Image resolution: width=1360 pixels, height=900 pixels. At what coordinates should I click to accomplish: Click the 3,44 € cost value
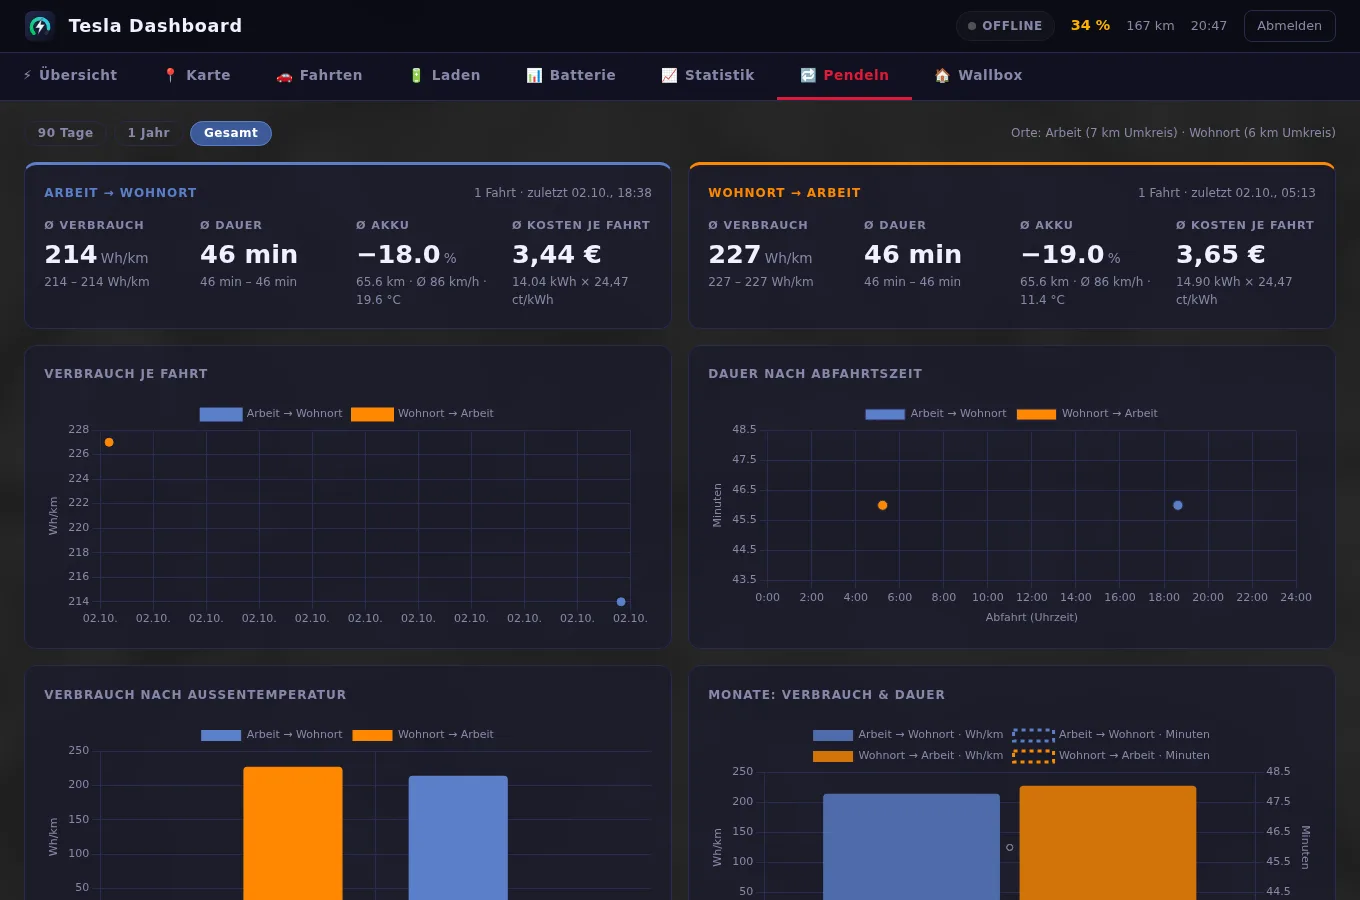(x=556, y=255)
